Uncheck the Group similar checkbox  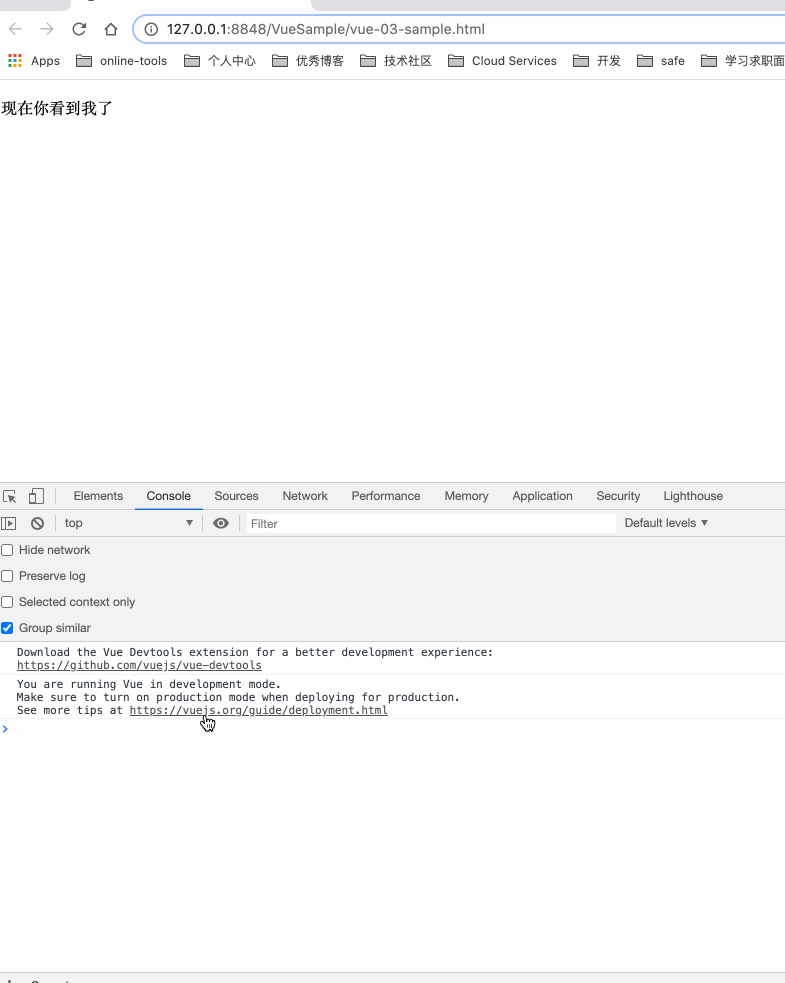[7, 628]
